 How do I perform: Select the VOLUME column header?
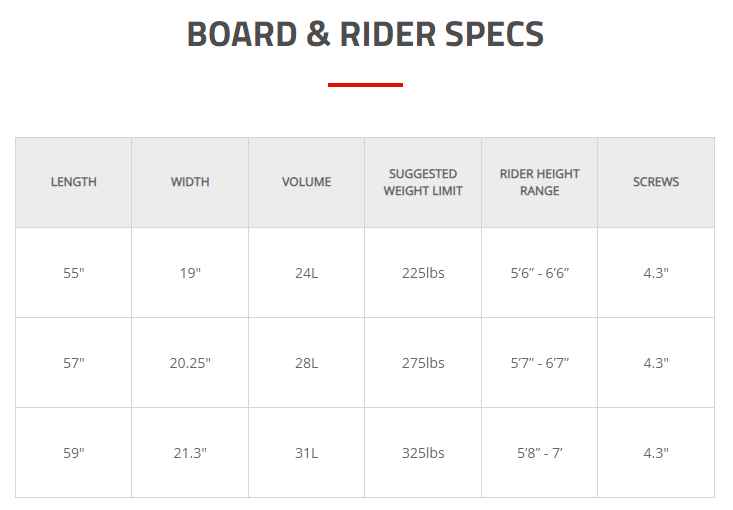click(x=306, y=182)
